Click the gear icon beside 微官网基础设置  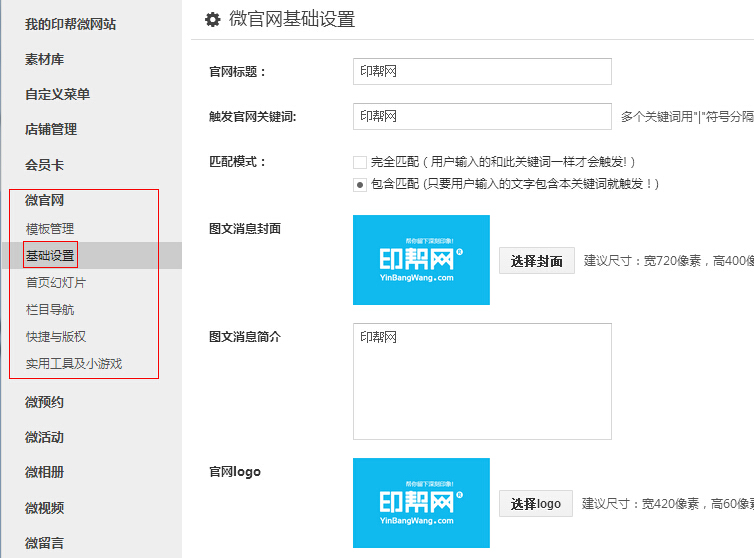212,20
